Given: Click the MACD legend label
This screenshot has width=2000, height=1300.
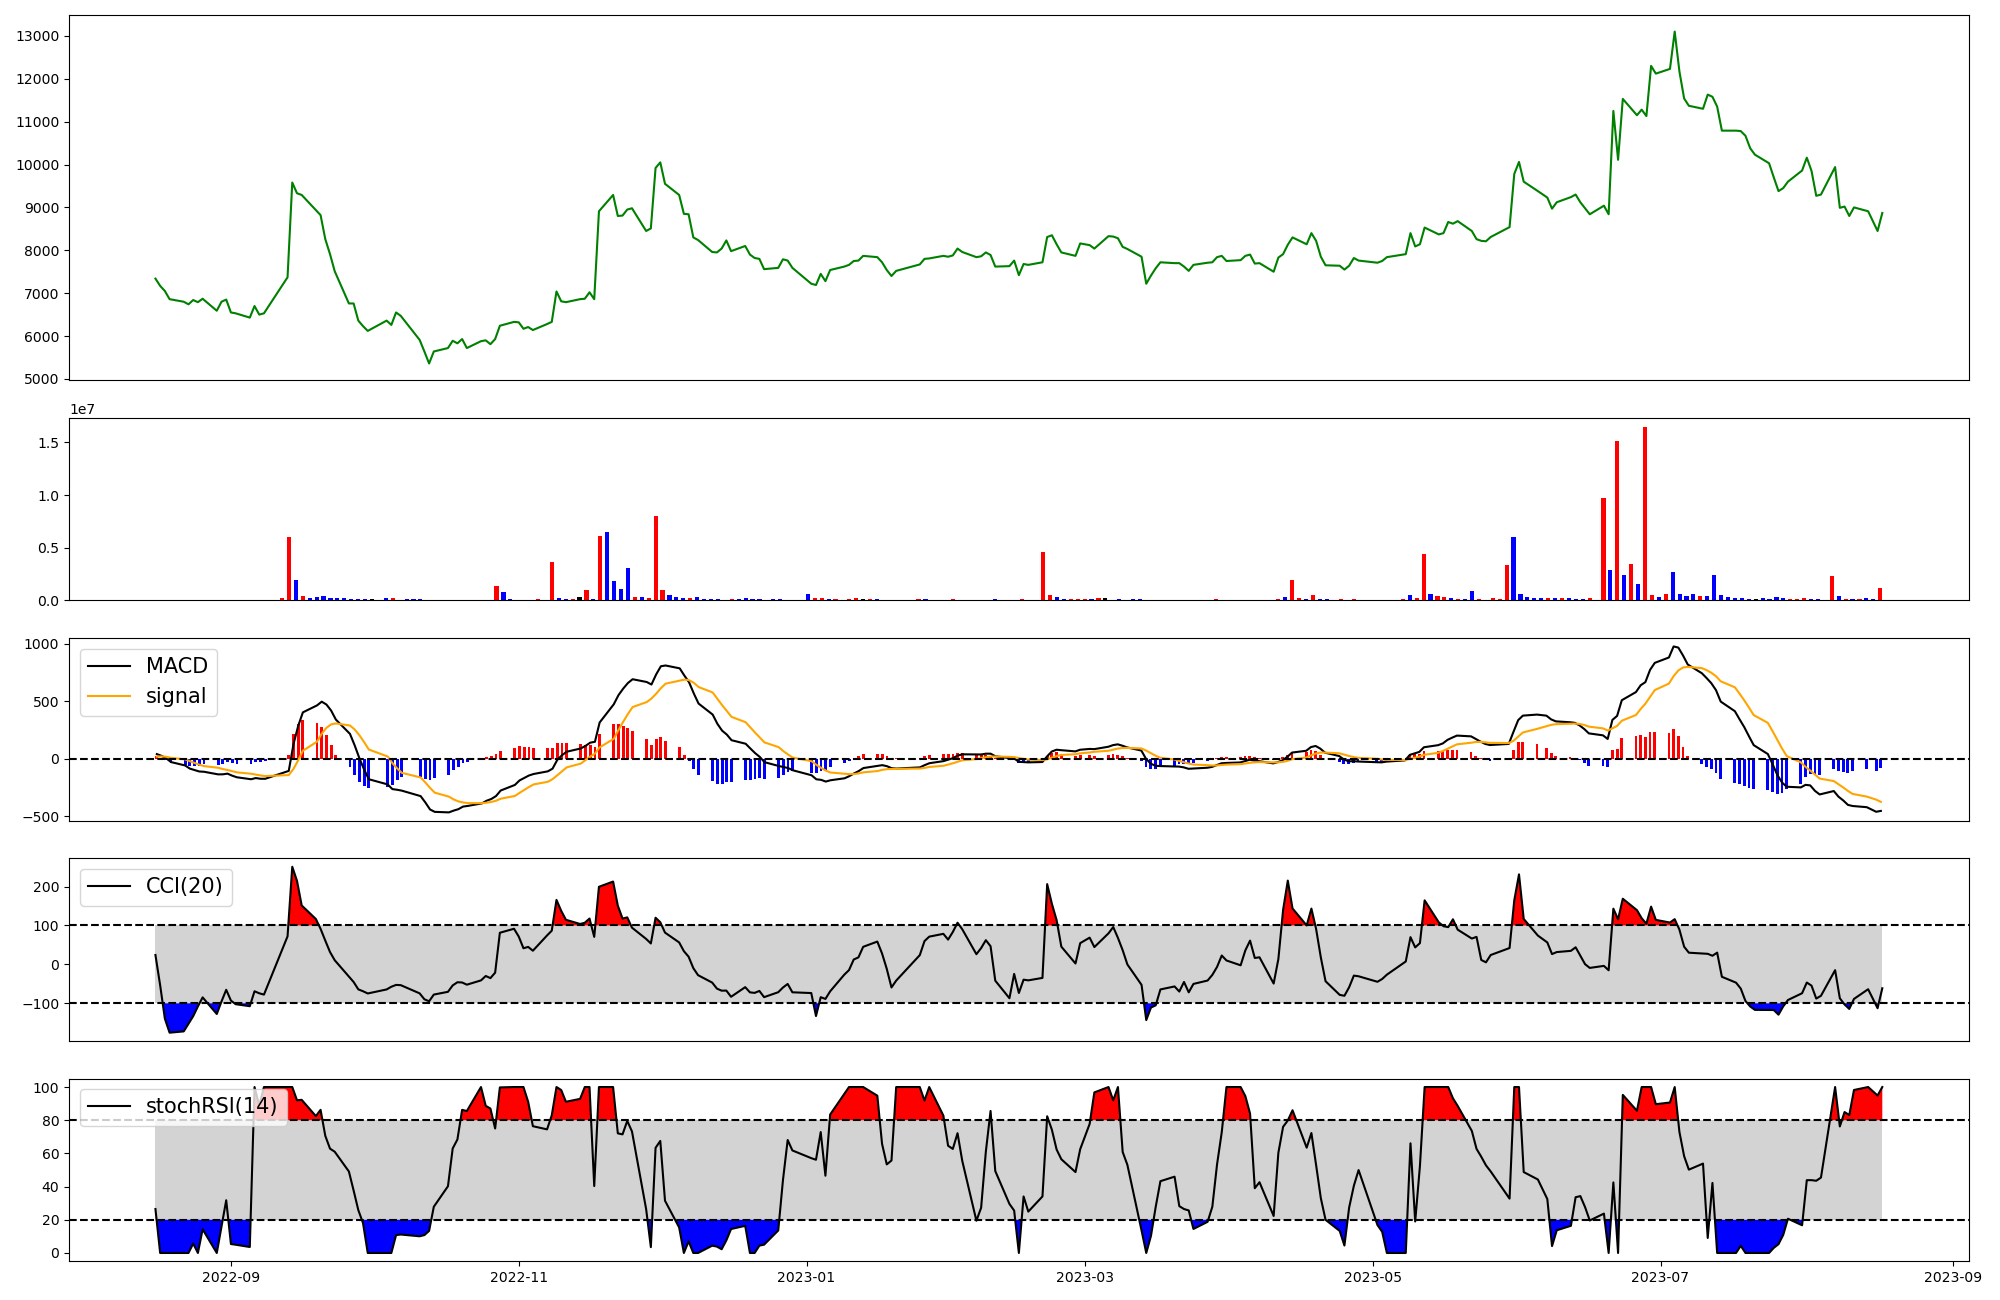Looking at the screenshot, I should click(176, 666).
